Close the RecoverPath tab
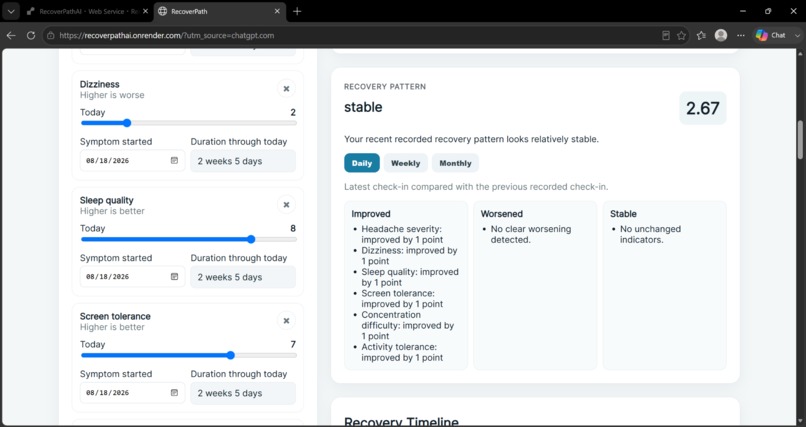 [278, 11]
